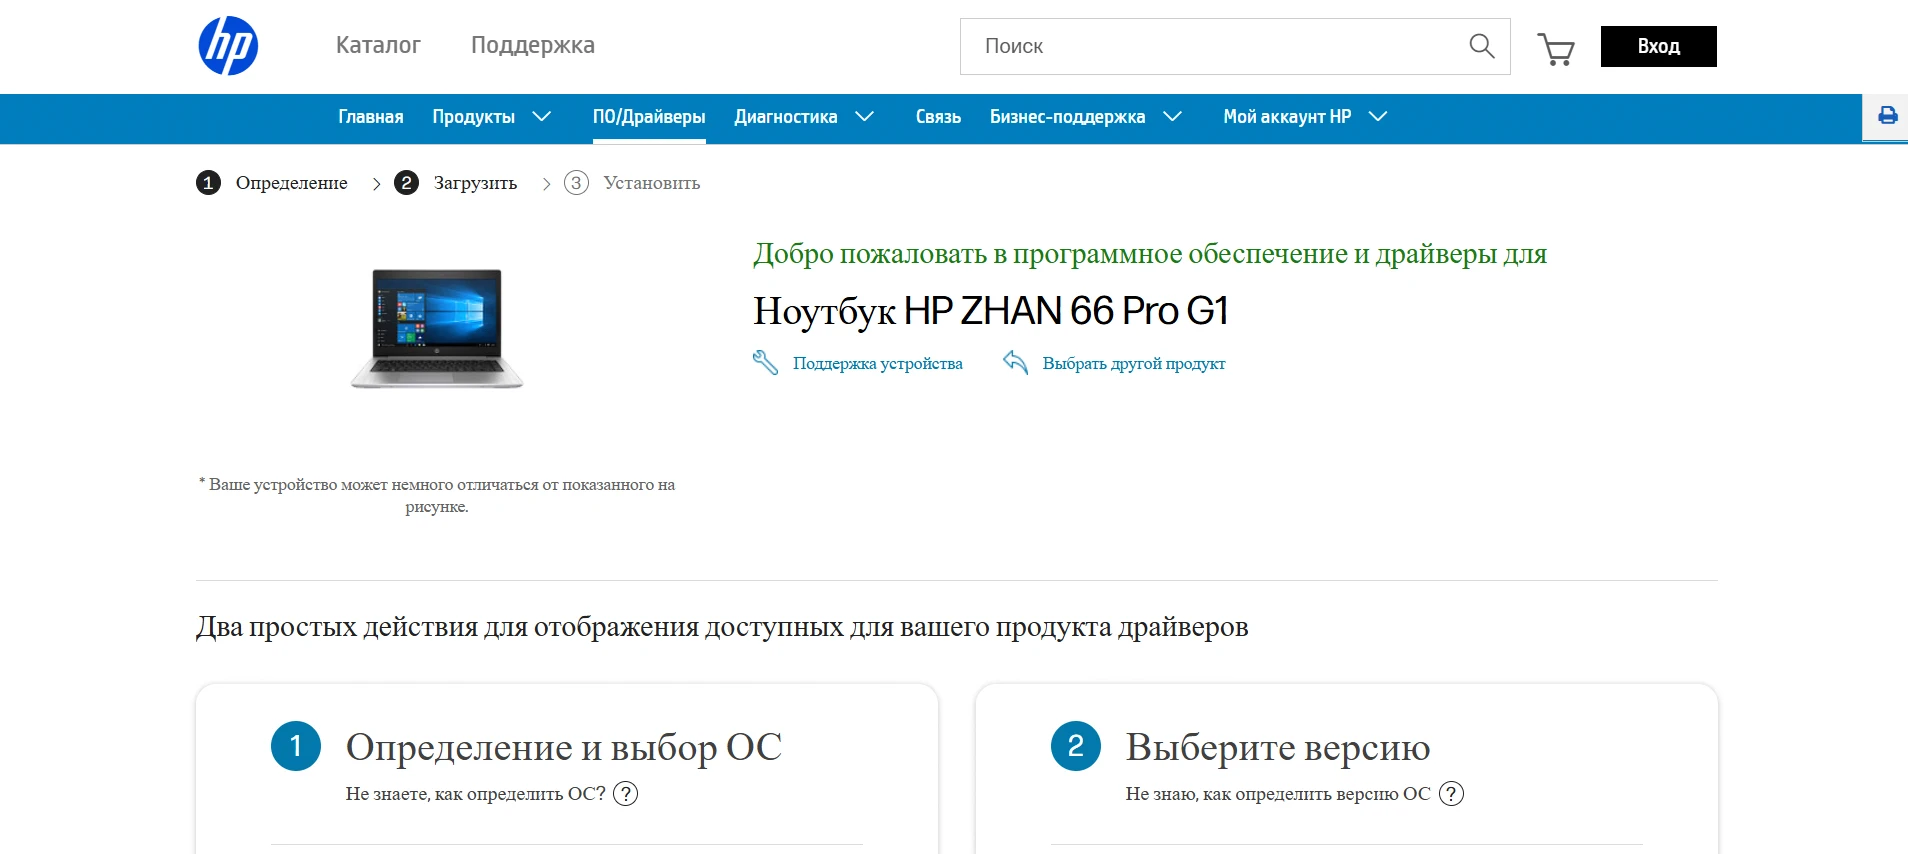Go to Главная in navigation bar
1908x854 pixels.
pyautogui.click(x=370, y=117)
